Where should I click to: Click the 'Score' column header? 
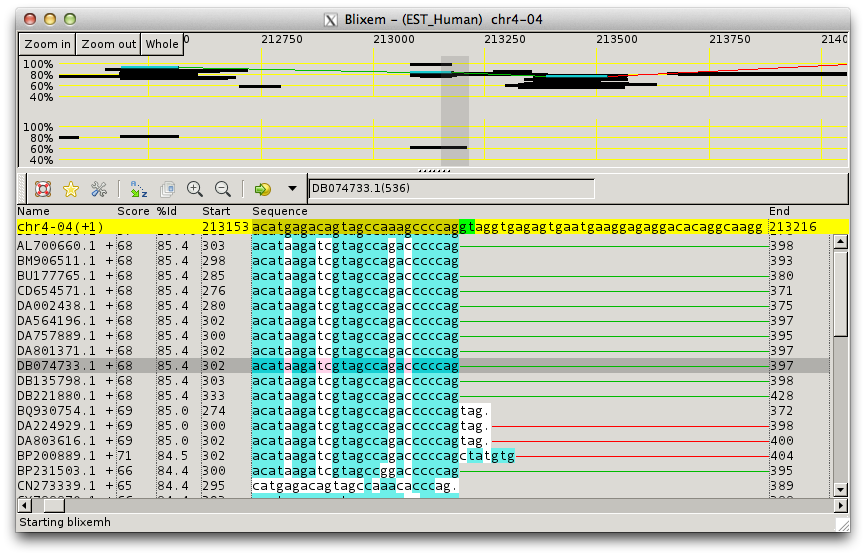pyautogui.click(x=133, y=211)
